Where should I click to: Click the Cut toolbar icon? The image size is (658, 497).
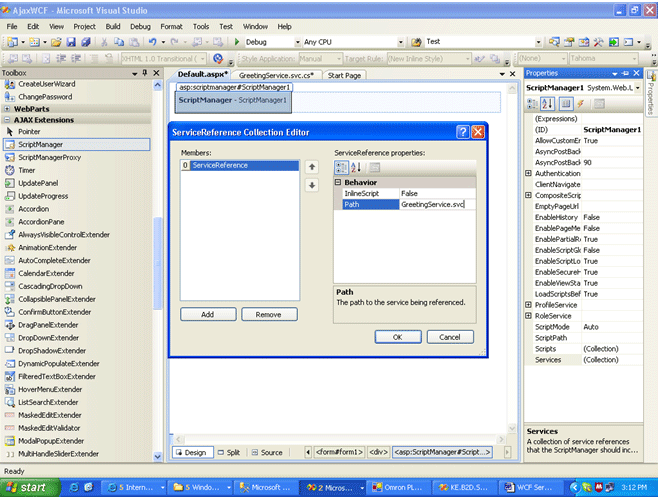pyautogui.click(x=104, y=42)
